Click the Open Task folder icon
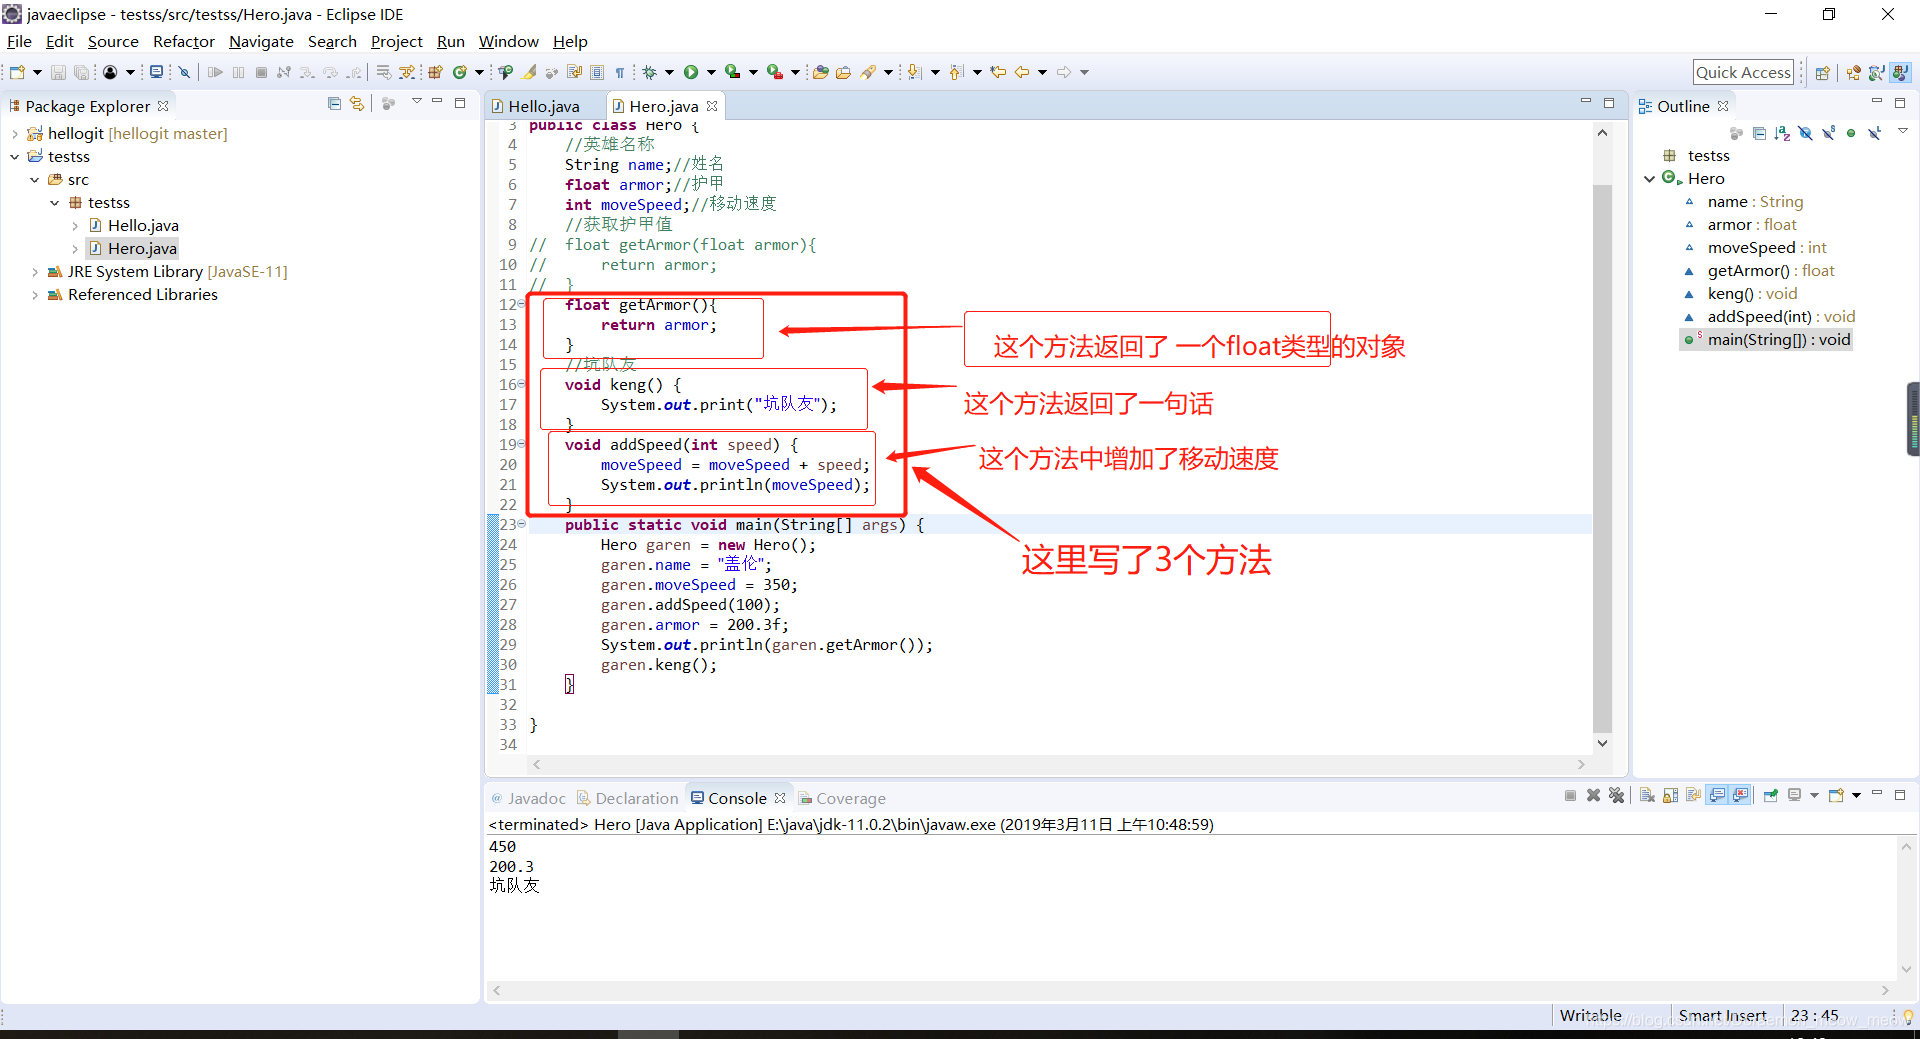 point(843,72)
